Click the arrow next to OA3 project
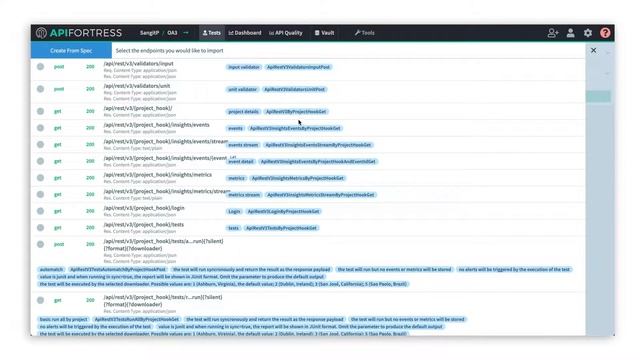Screen dimensions: 640x360 [186, 33]
